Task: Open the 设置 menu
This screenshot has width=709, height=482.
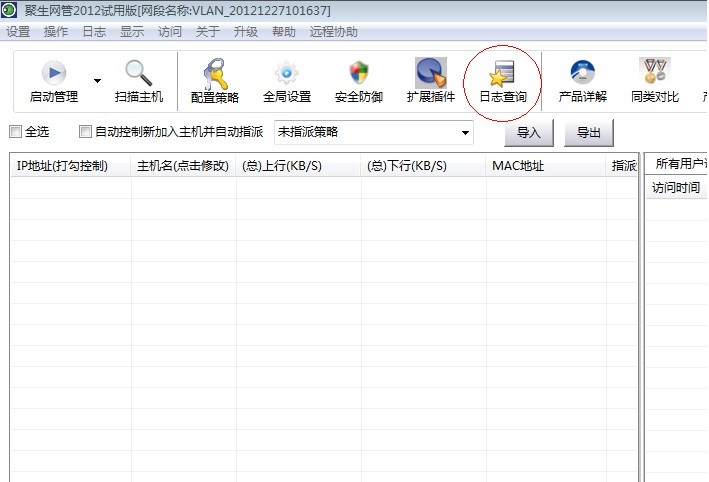Action: tap(18, 32)
